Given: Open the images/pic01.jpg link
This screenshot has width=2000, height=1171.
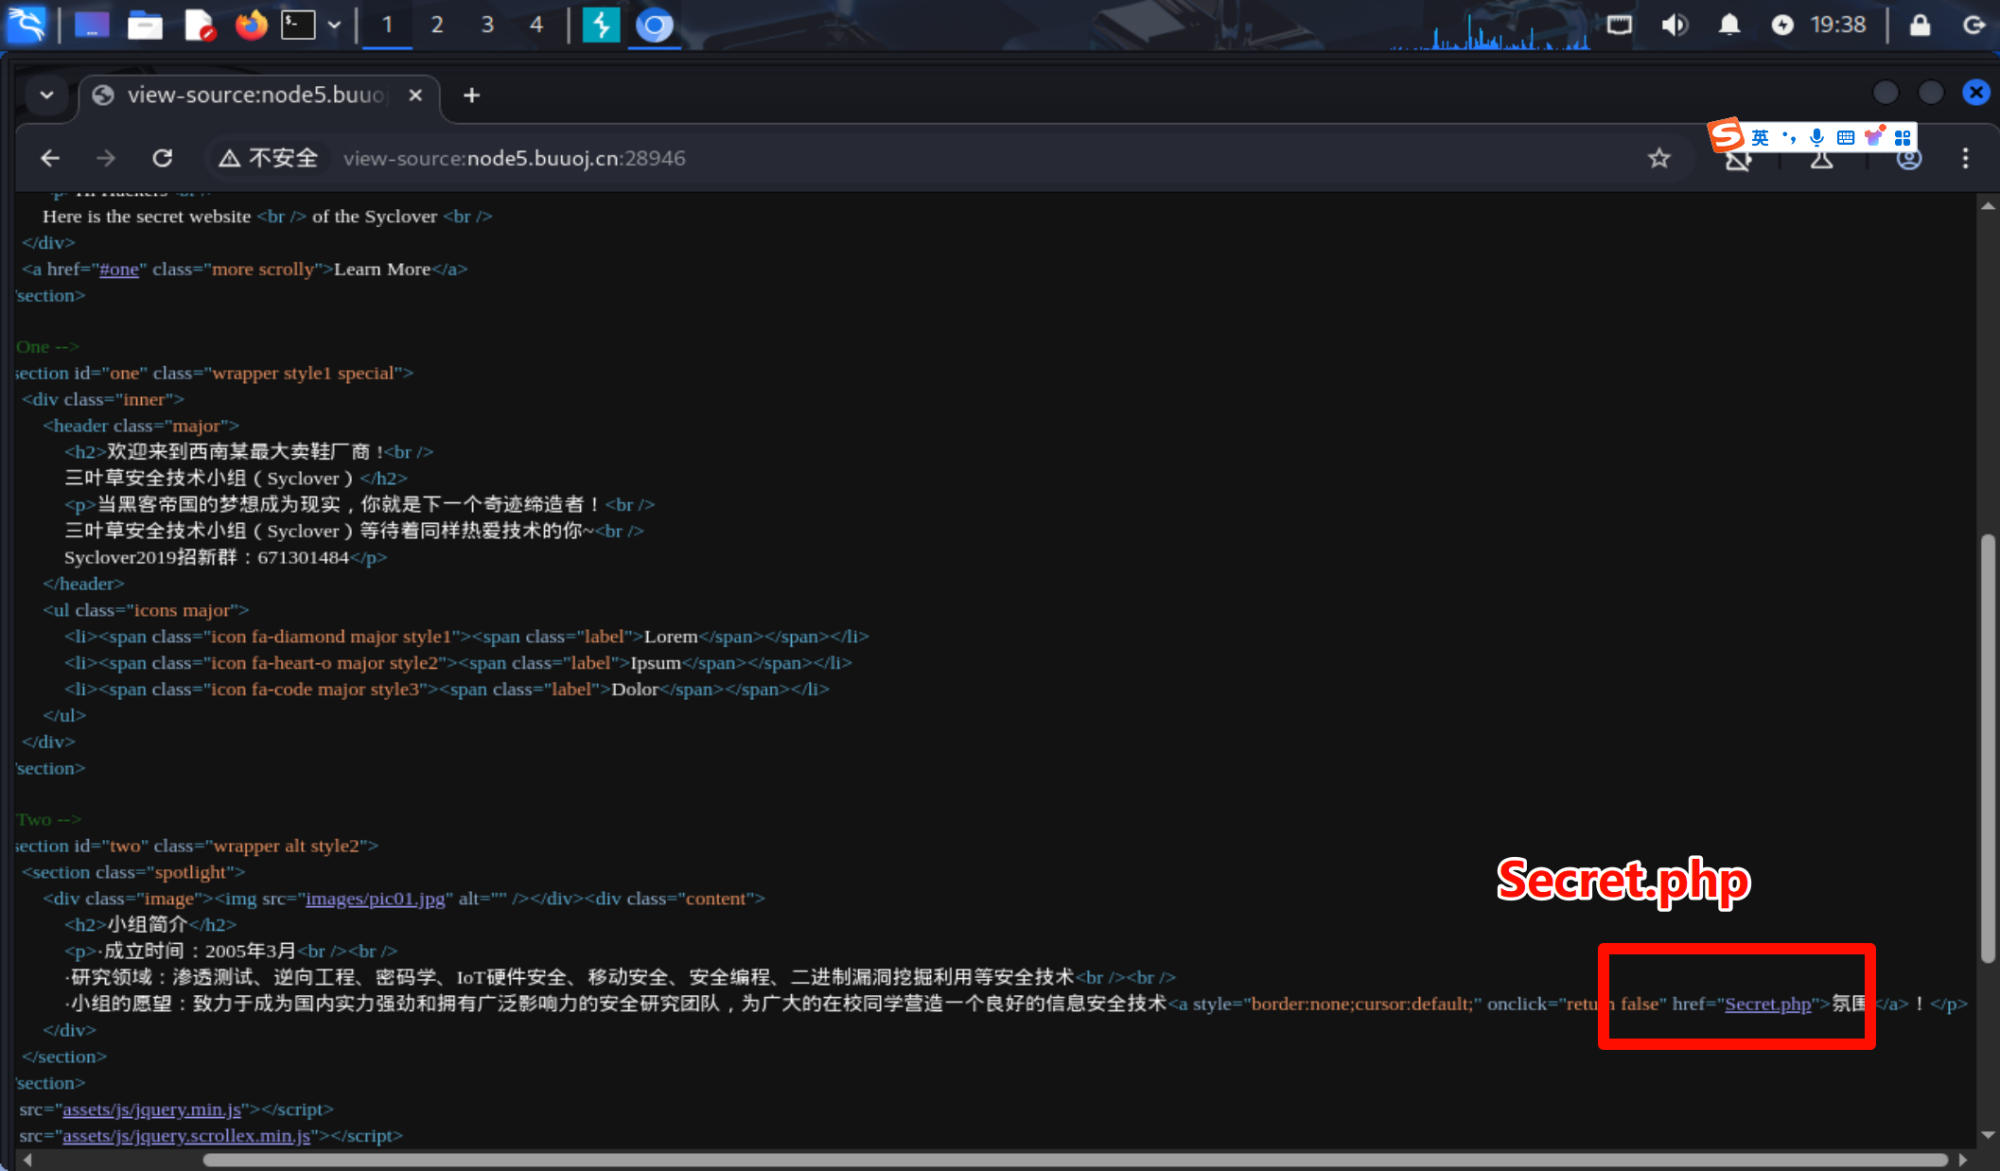Looking at the screenshot, I should pos(375,899).
